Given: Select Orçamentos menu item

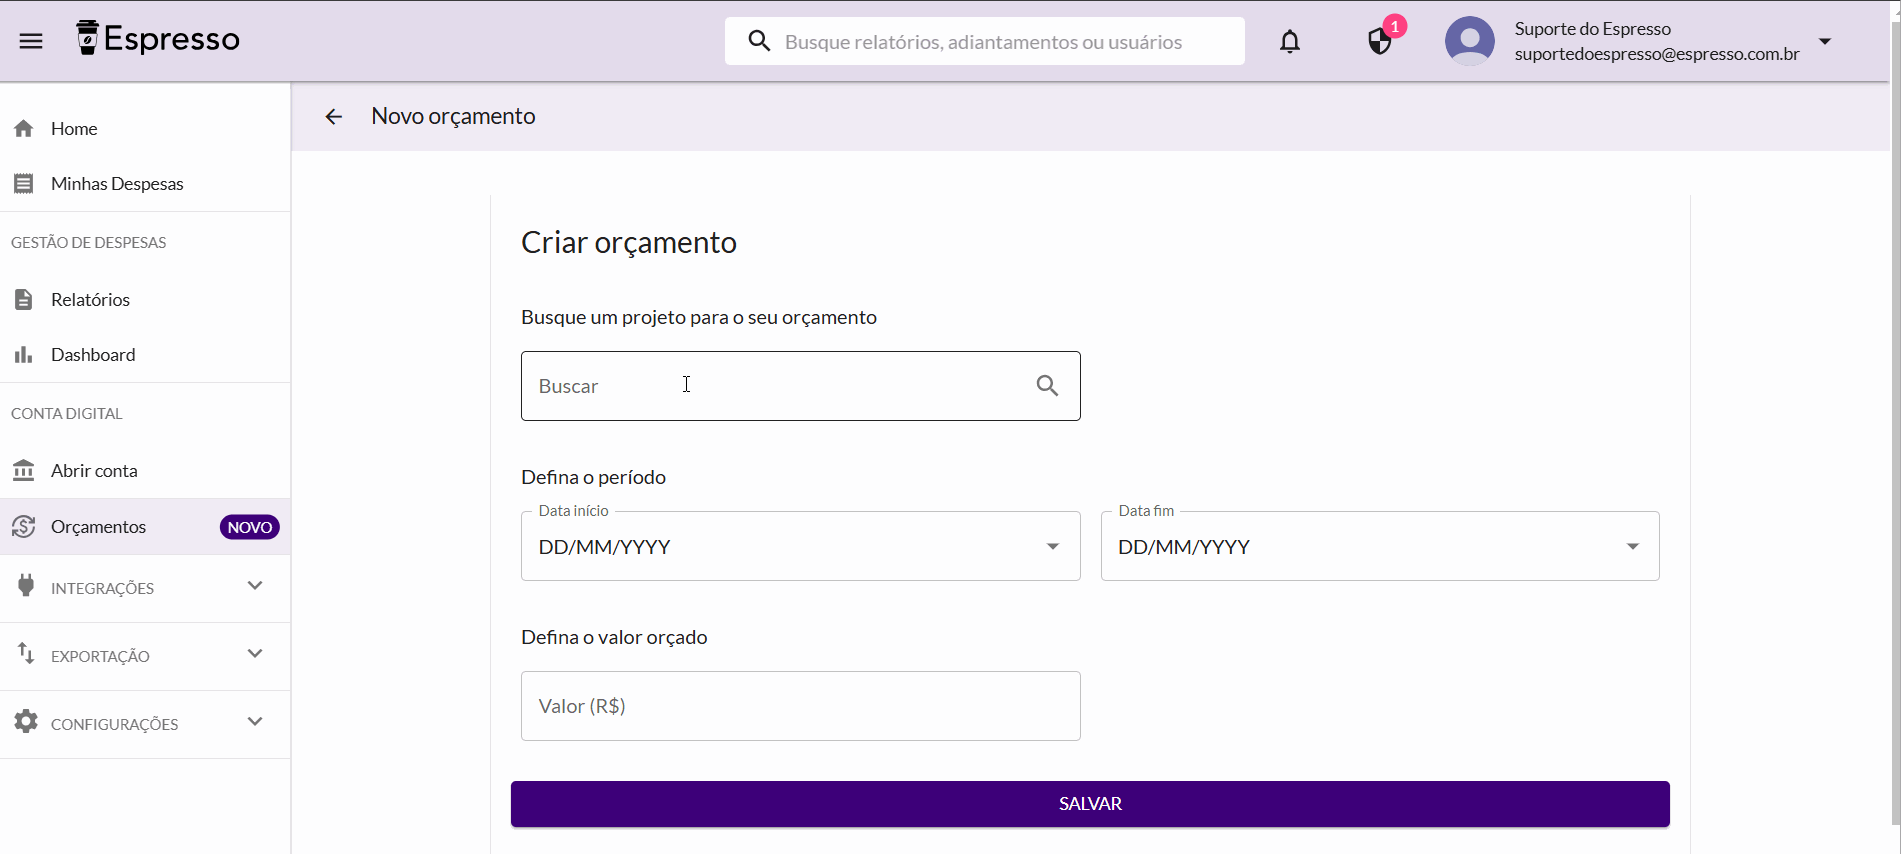Looking at the screenshot, I should click(x=145, y=526).
